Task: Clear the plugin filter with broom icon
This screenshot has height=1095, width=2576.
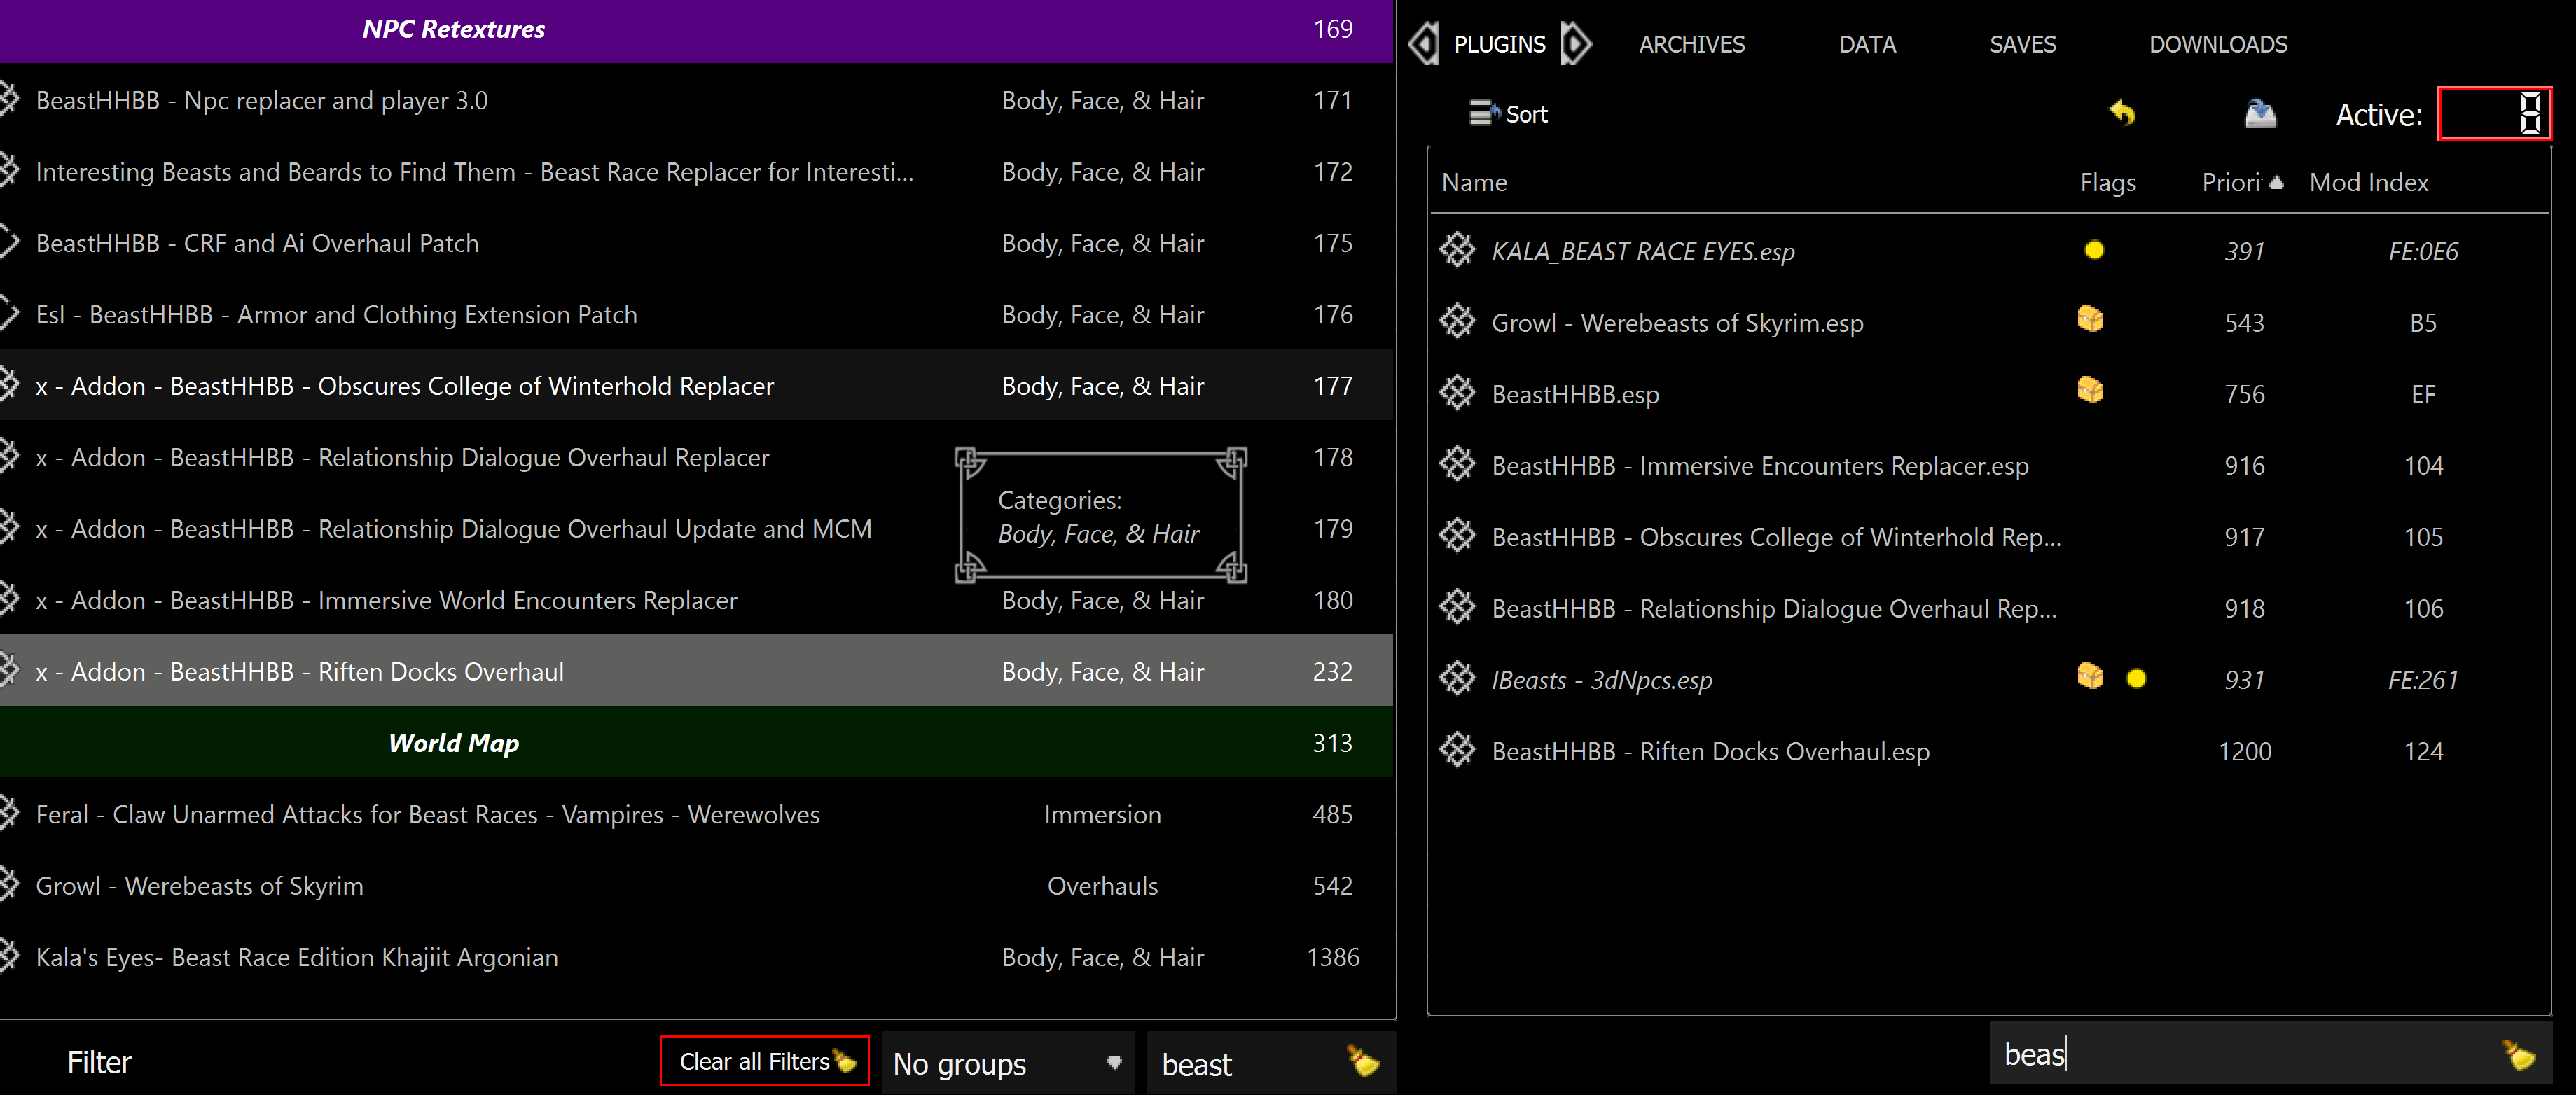Action: pyautogui.click(x=2518, y=1055)
